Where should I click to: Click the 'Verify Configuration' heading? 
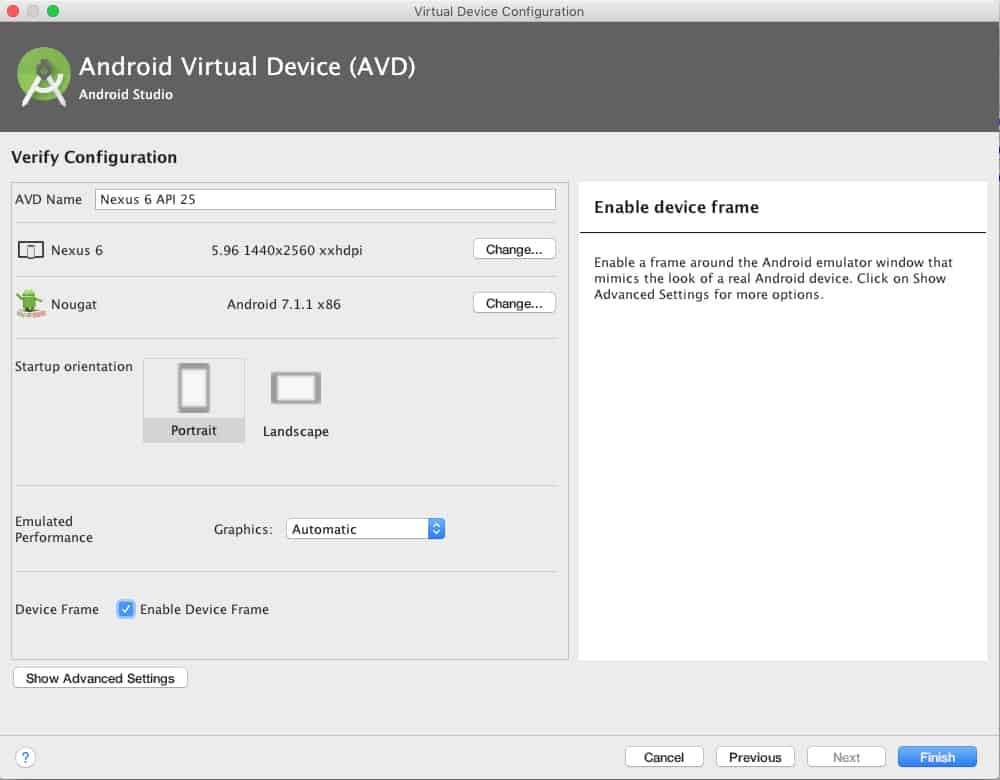coord(94,157)
